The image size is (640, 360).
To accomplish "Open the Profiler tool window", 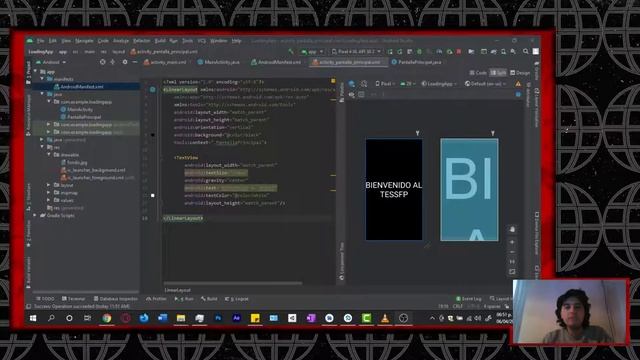I will click(156, 299).
